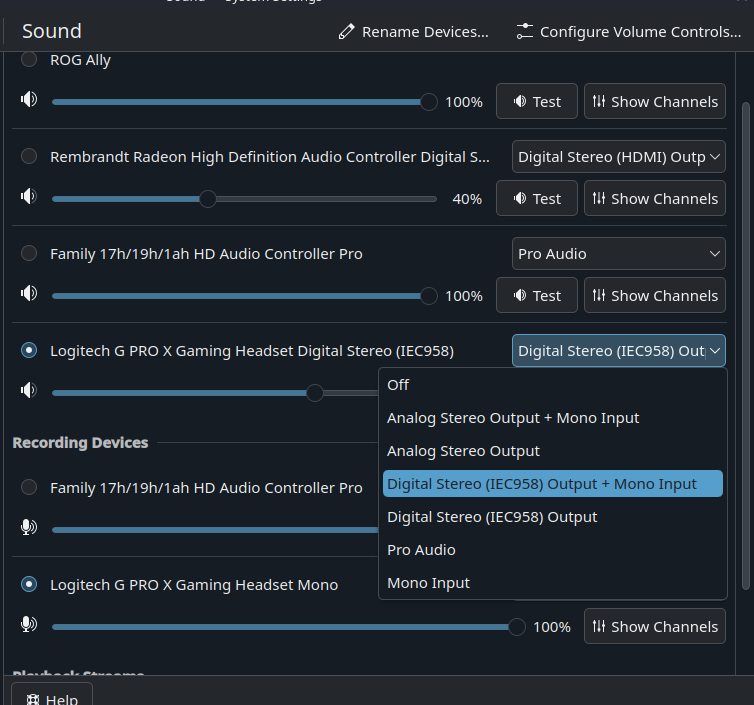Image resolution: width=754 pixels, height=705 pixels.
Task: Click the 40% volume value
Action: click(467, 199)
